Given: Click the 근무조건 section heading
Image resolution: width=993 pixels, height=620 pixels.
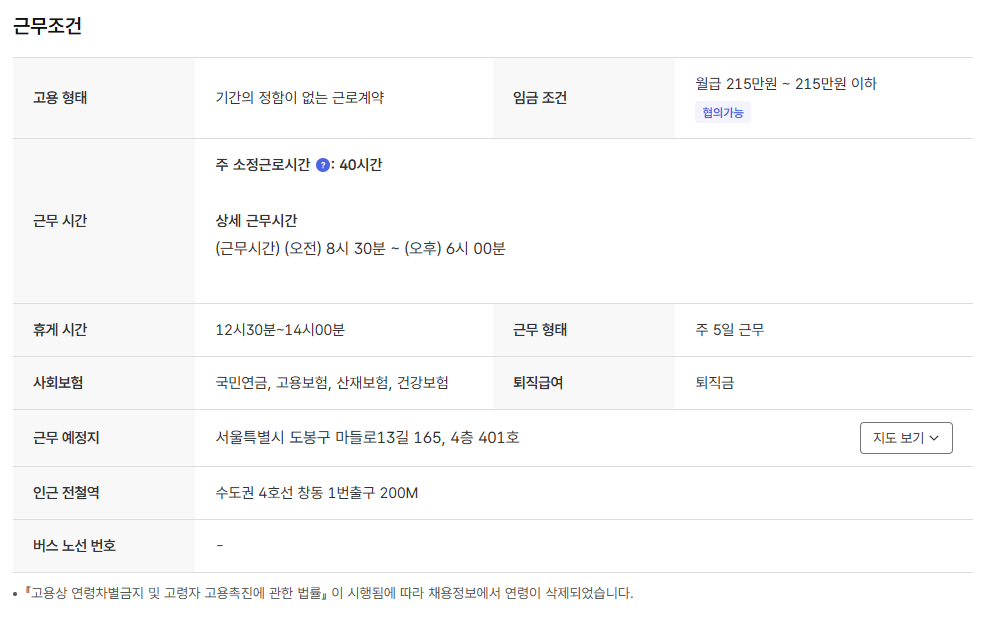Looking at the screenshot, I should tap(47, 27).
